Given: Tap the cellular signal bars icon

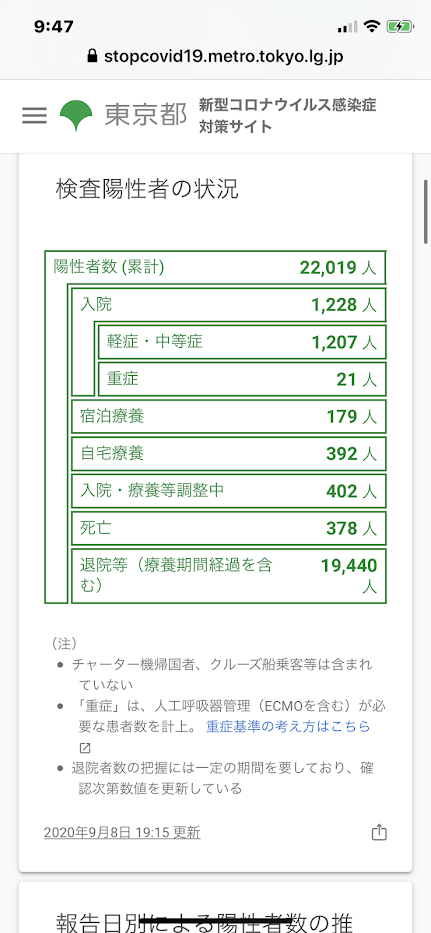Looking at the screenshot, I should tap(348, 27).
